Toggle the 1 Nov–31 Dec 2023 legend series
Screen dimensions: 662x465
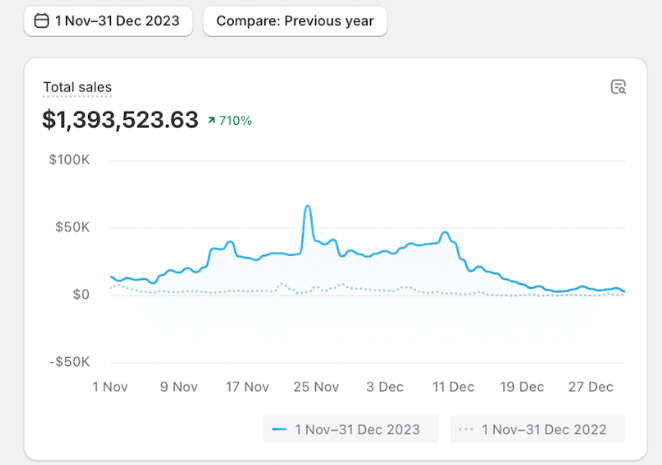pyautogui.click(x=350, y=429)
